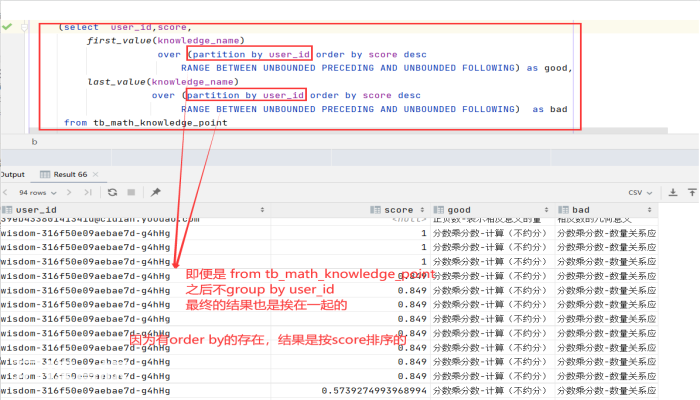
Task: Click the 'b' alias line in editor
Action: [34, 142]
